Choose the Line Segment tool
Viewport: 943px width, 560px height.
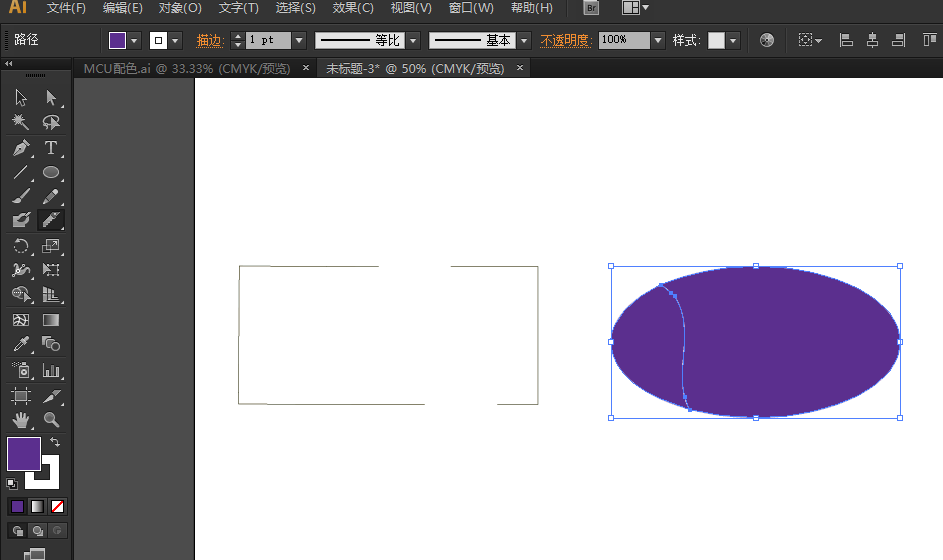21,172
